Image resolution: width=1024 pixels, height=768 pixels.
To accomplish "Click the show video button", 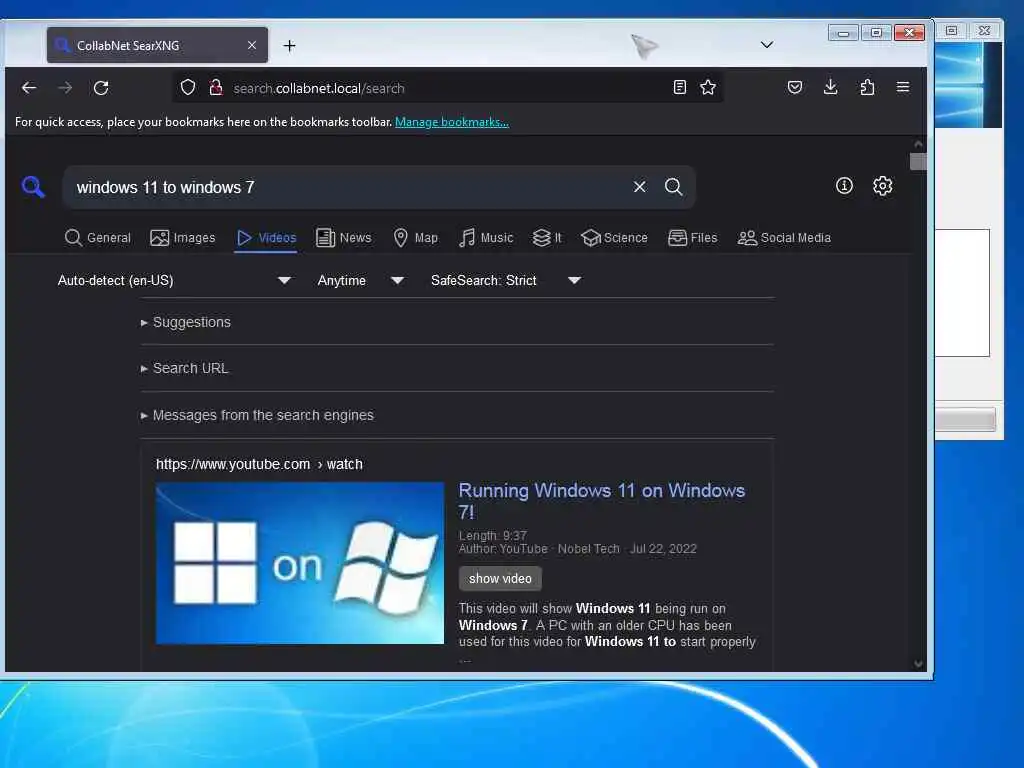I will click(x=500, y=579).
